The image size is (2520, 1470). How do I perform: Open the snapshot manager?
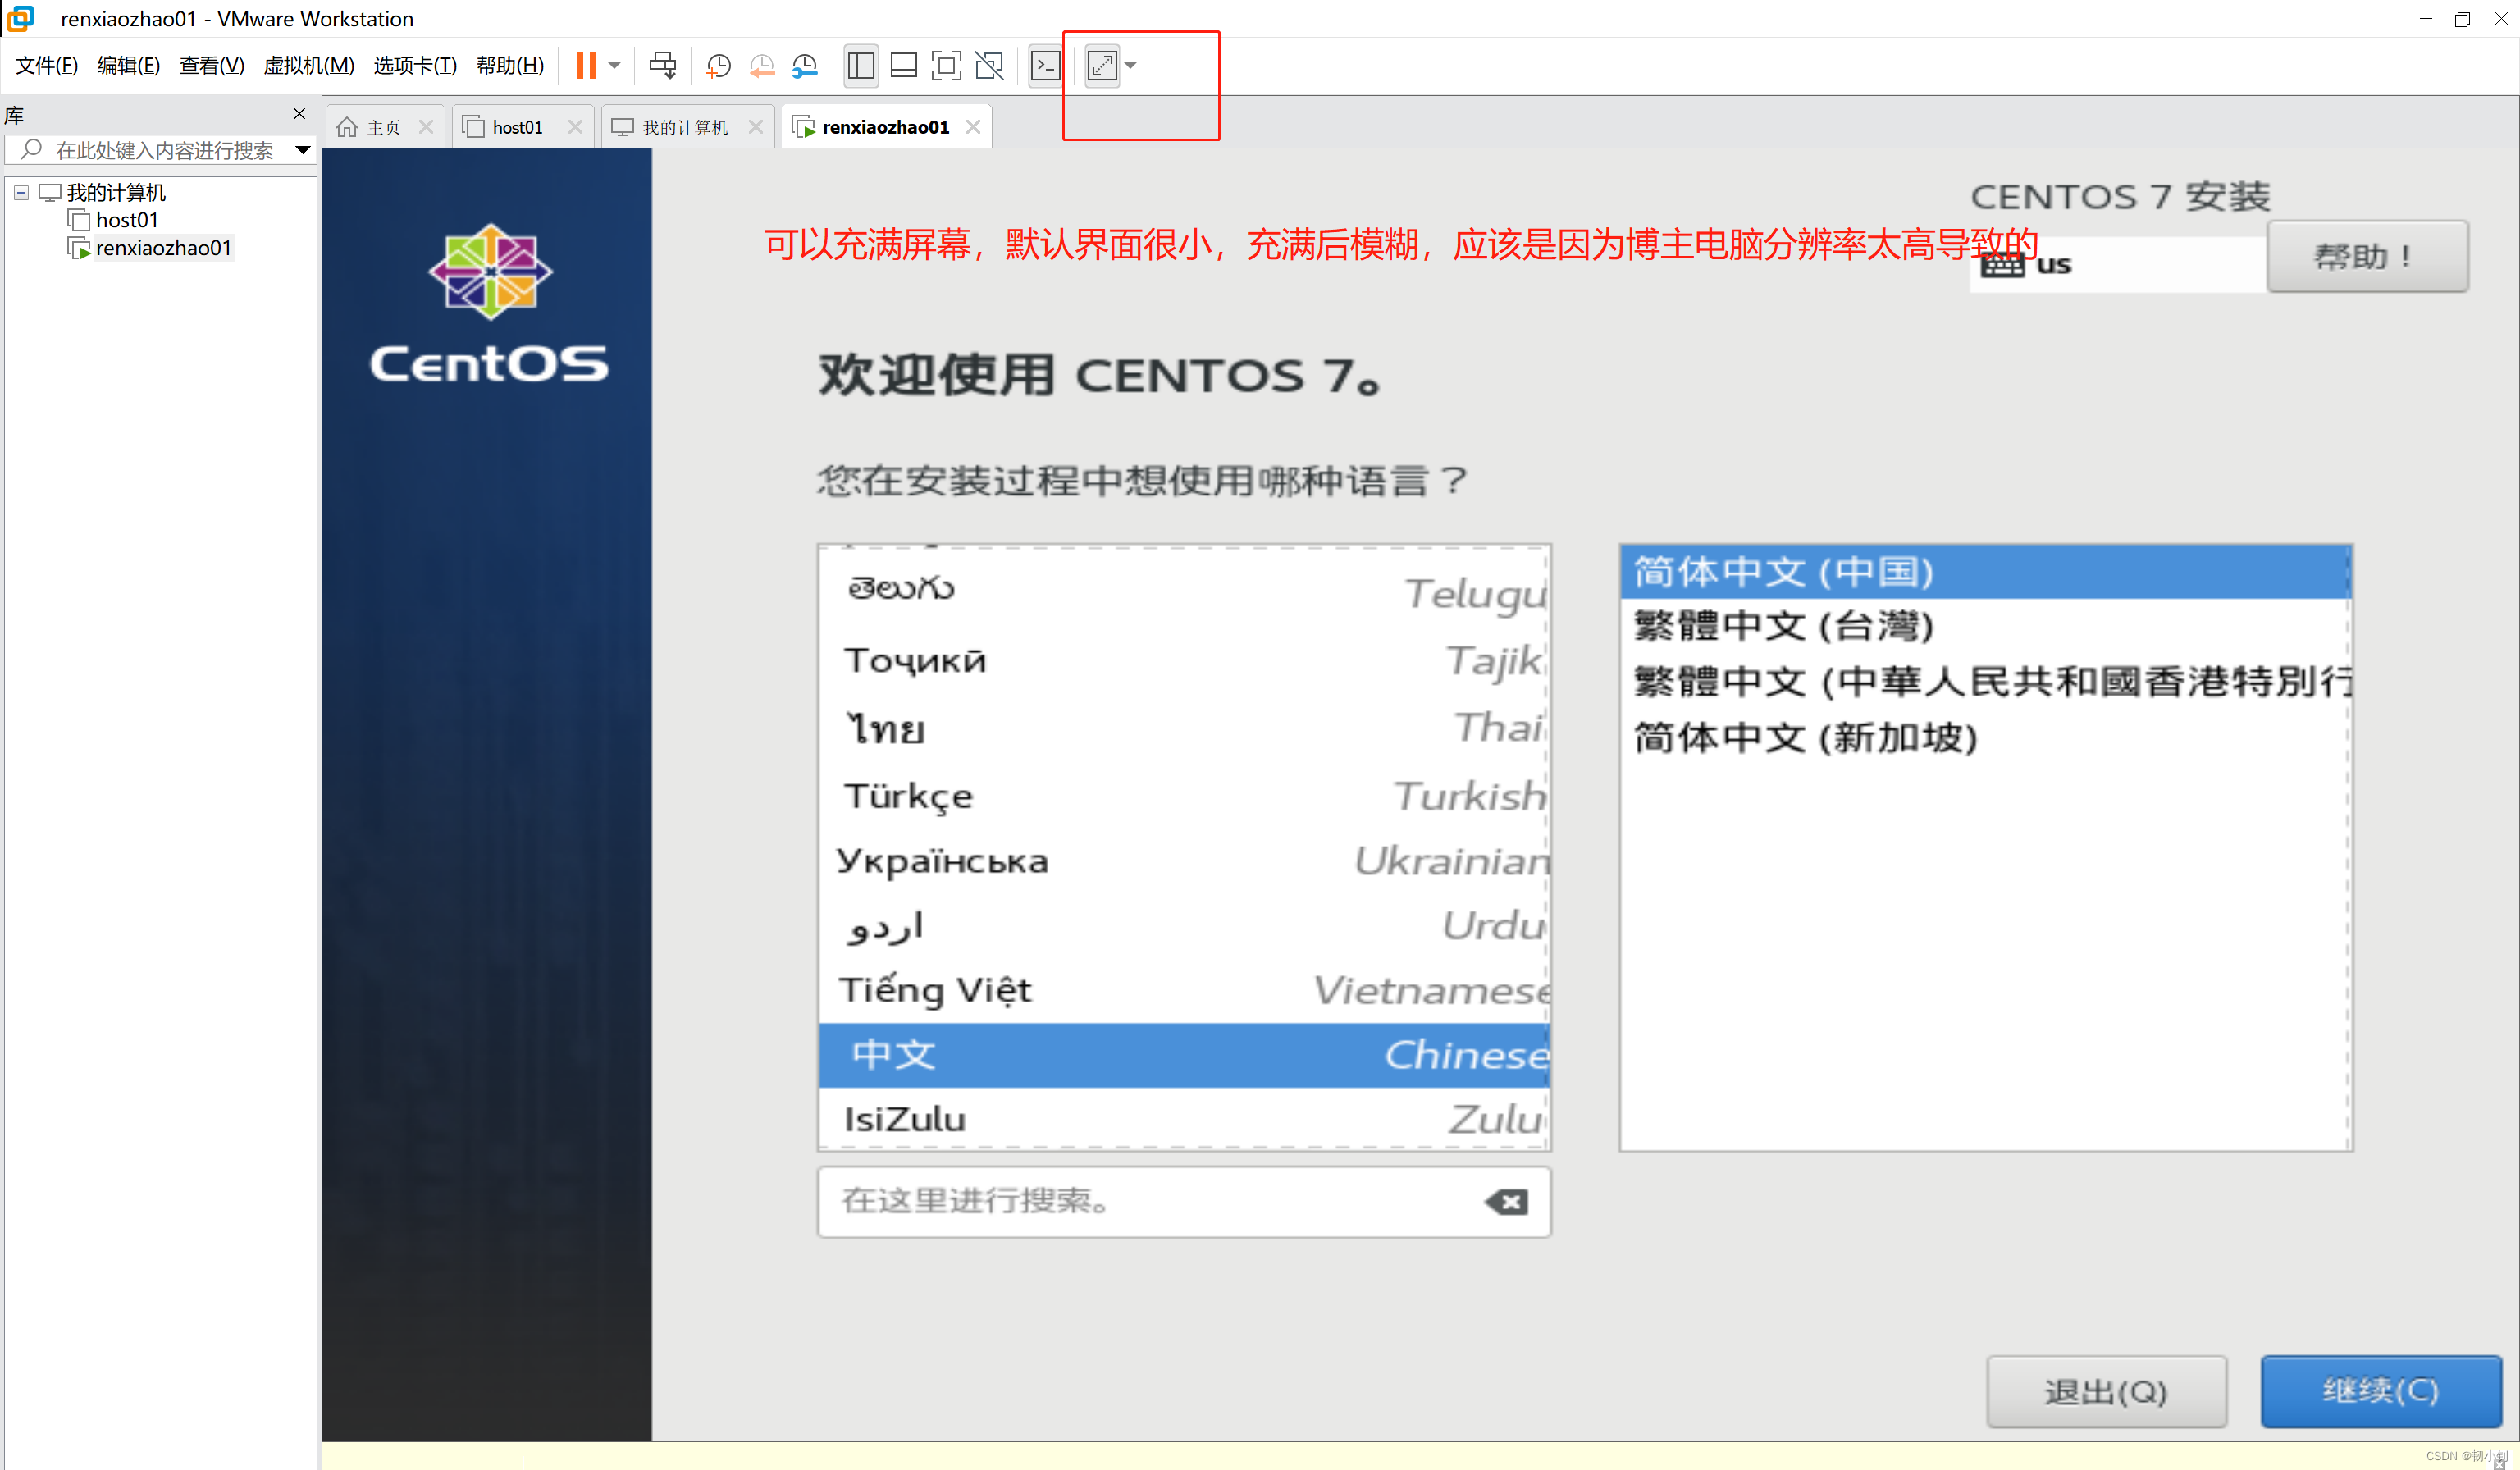805,66
